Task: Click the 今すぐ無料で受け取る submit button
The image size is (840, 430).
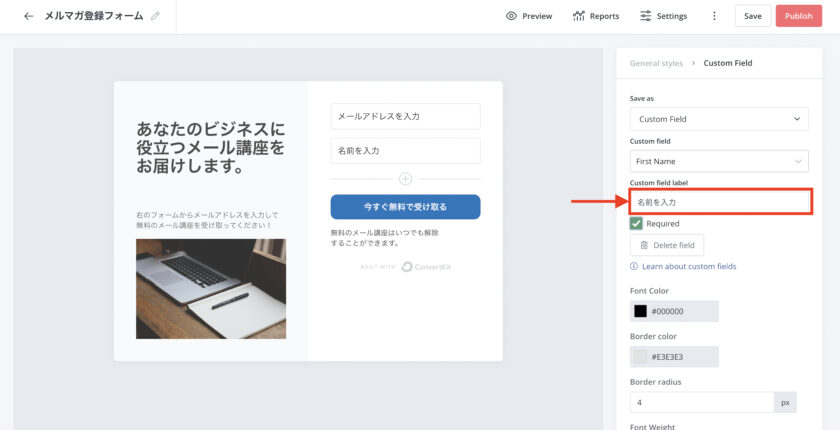Action: coord(406,207)
